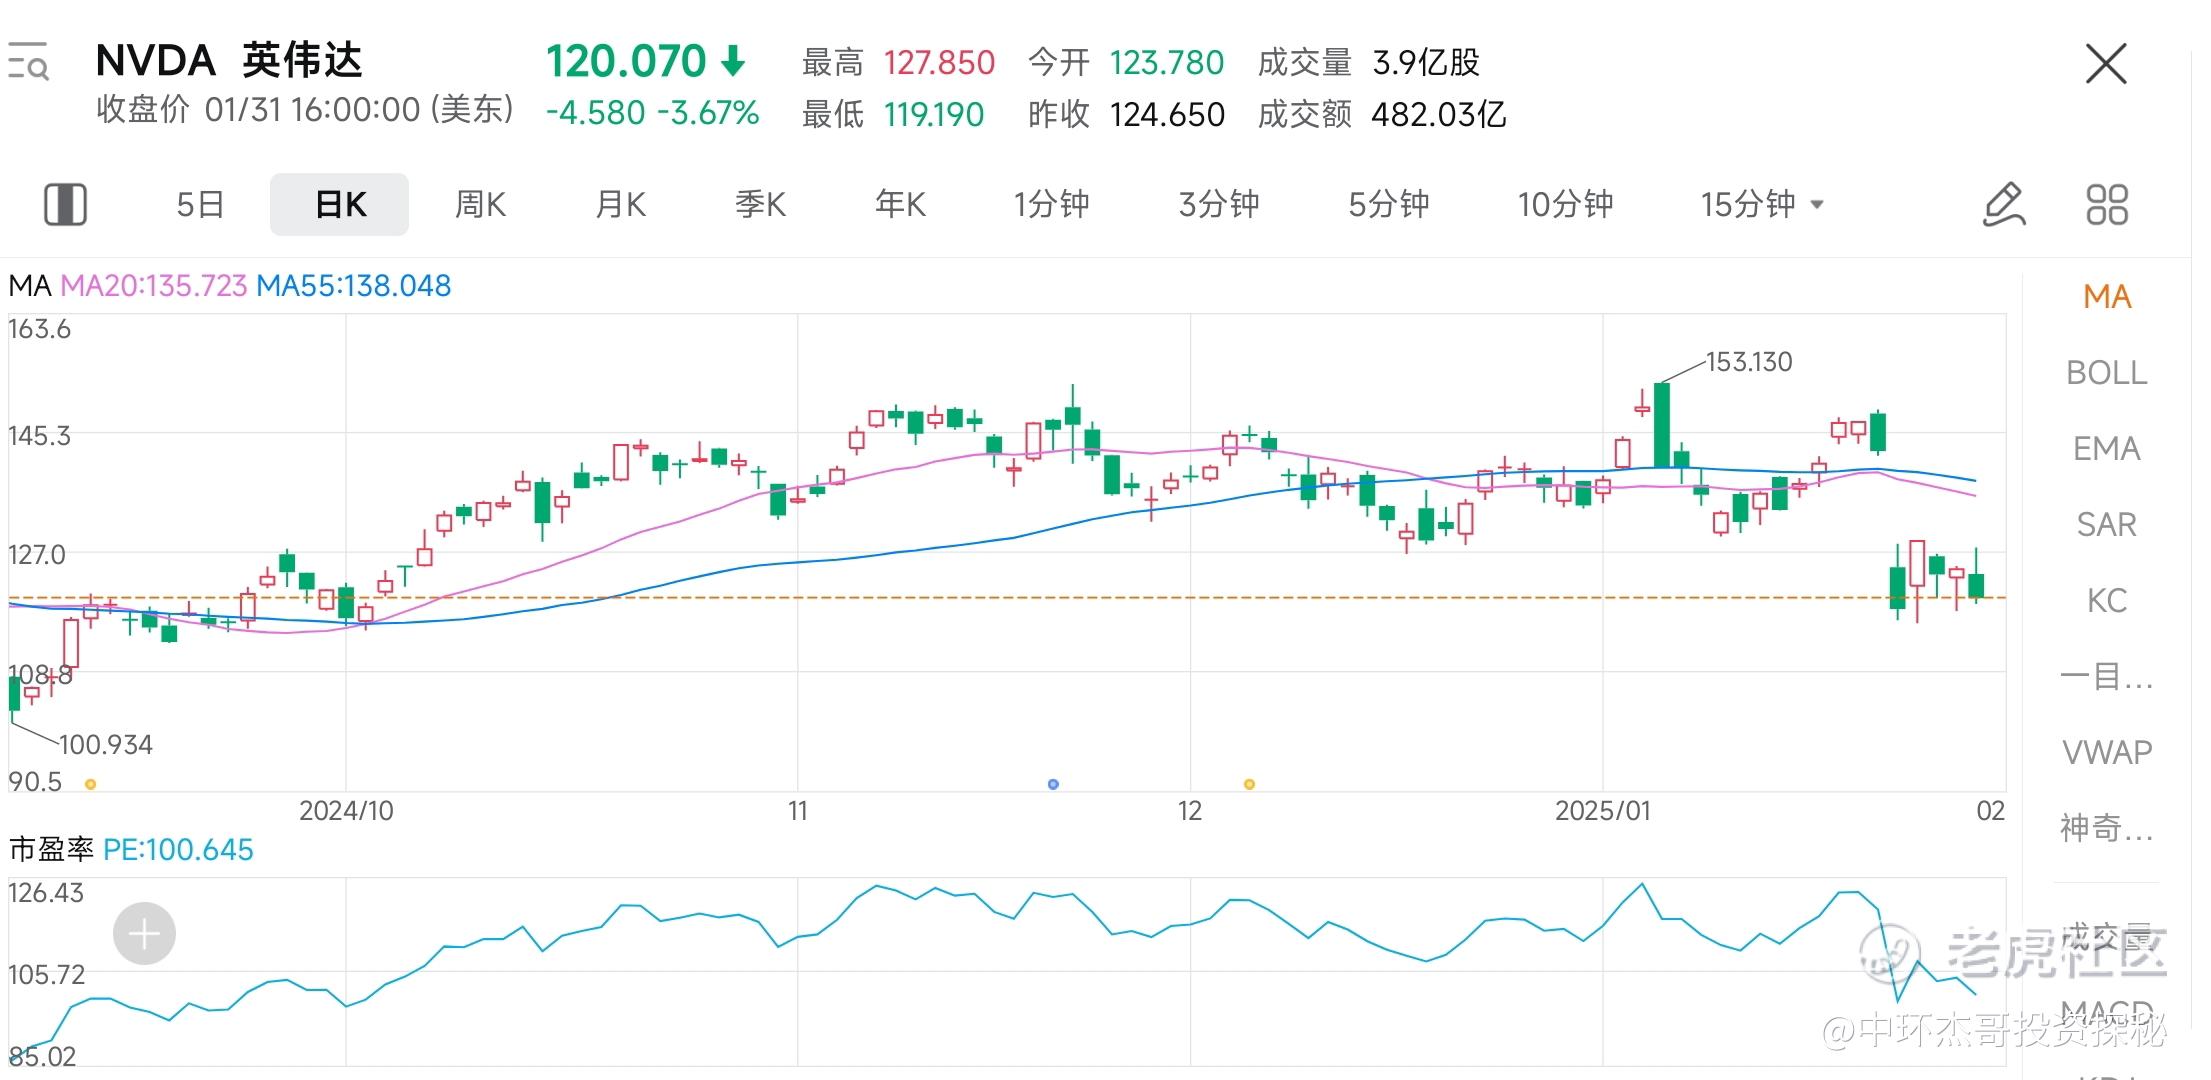Toggle the split-panel layout icon
This screenshot has width=2211, height=1080.
[x=65, y=204]
